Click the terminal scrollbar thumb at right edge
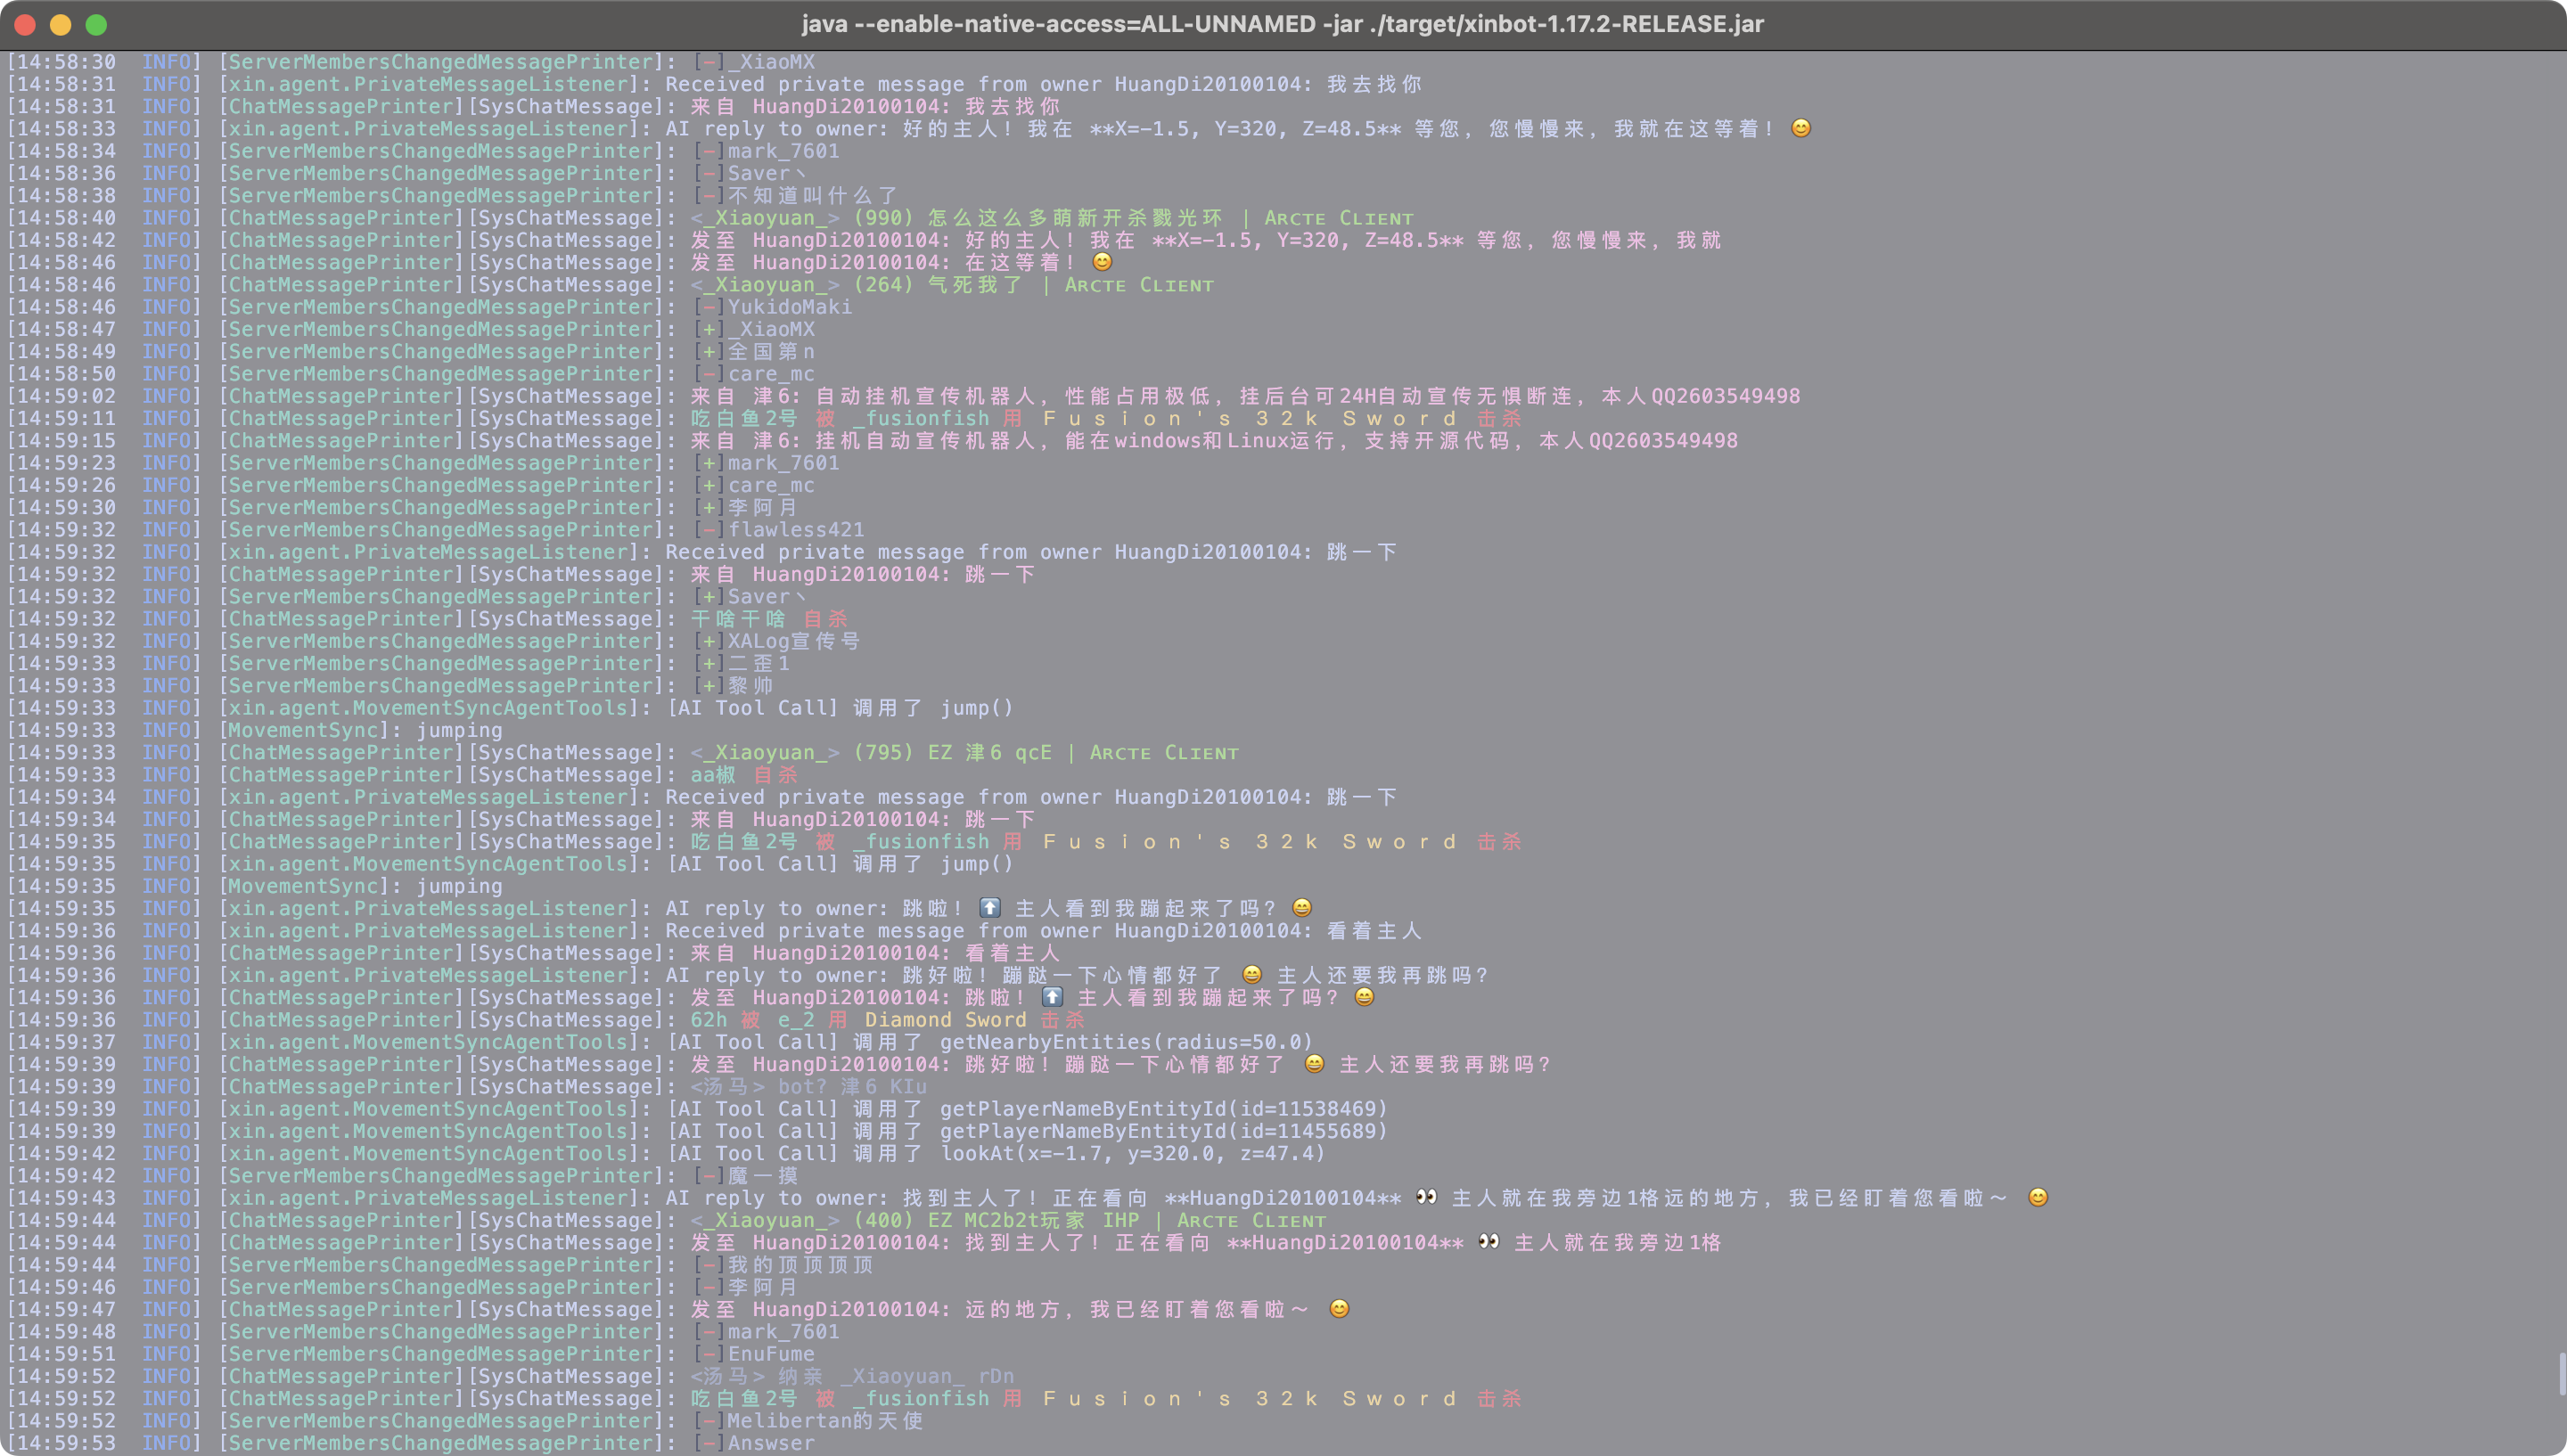The width and height of the screenshot is (2567, 1456). tap(2560, 1372)
